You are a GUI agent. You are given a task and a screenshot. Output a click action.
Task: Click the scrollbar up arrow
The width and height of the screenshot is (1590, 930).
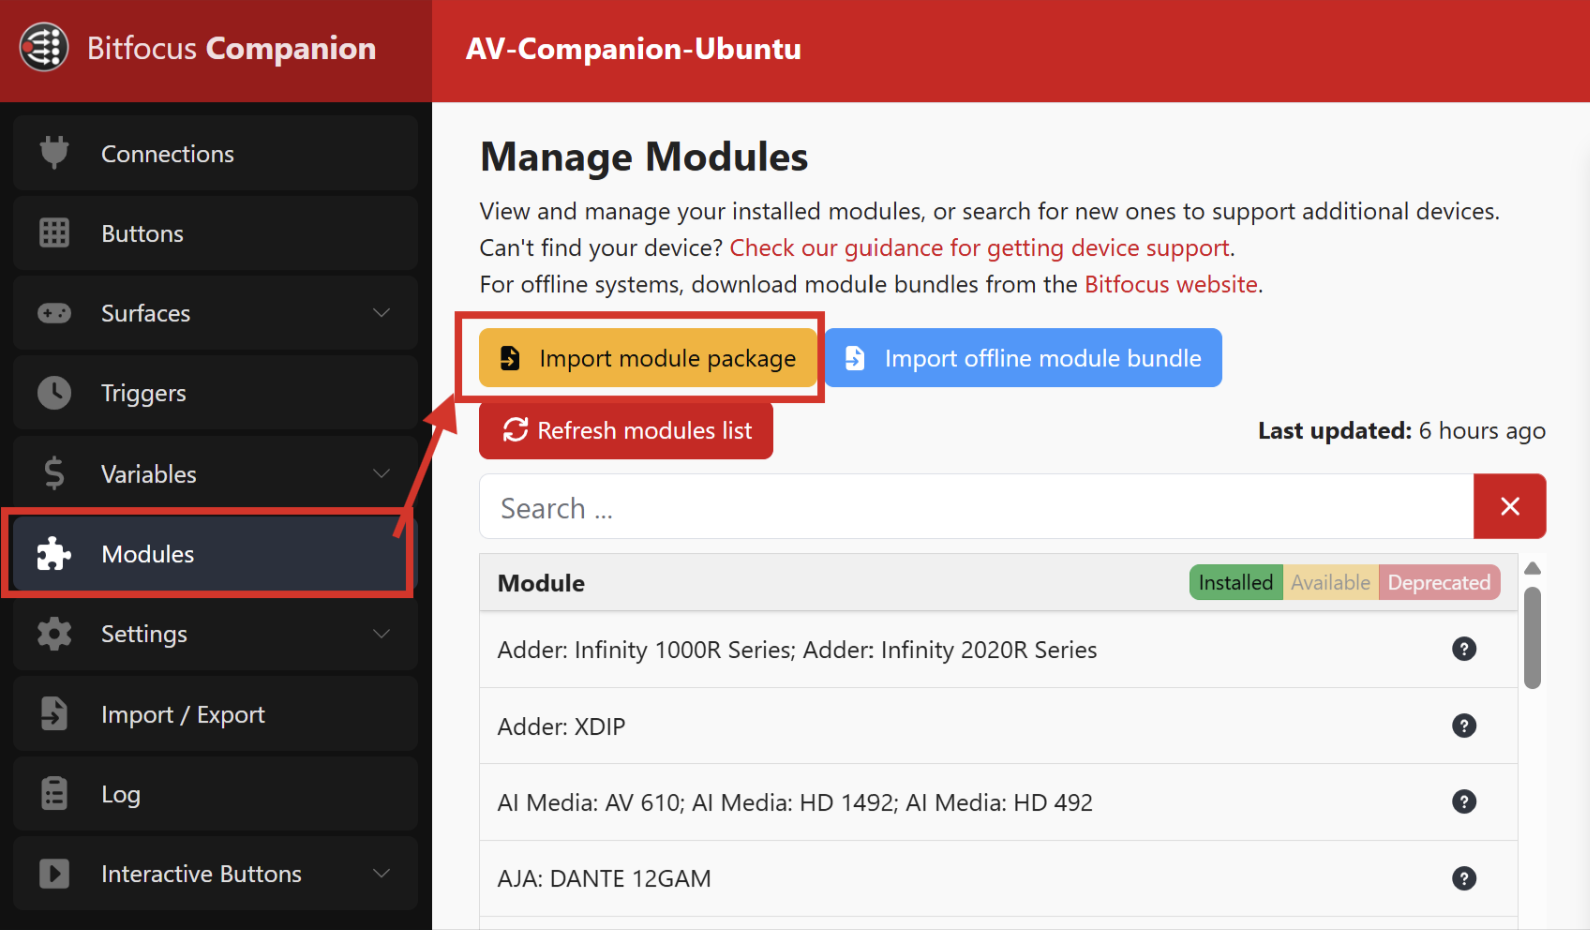[1532, 568]
